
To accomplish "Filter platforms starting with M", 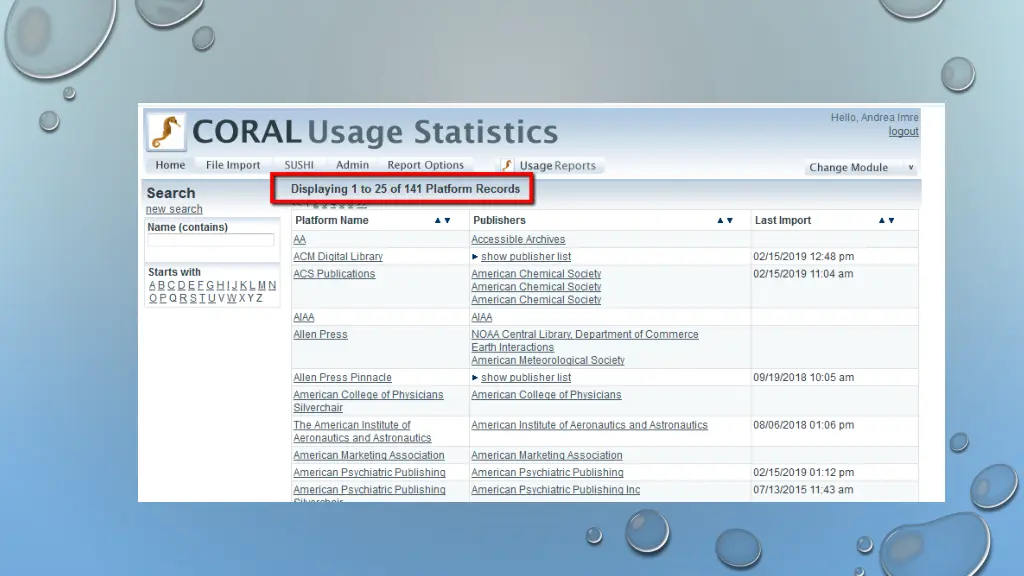I will click(262, 285).
